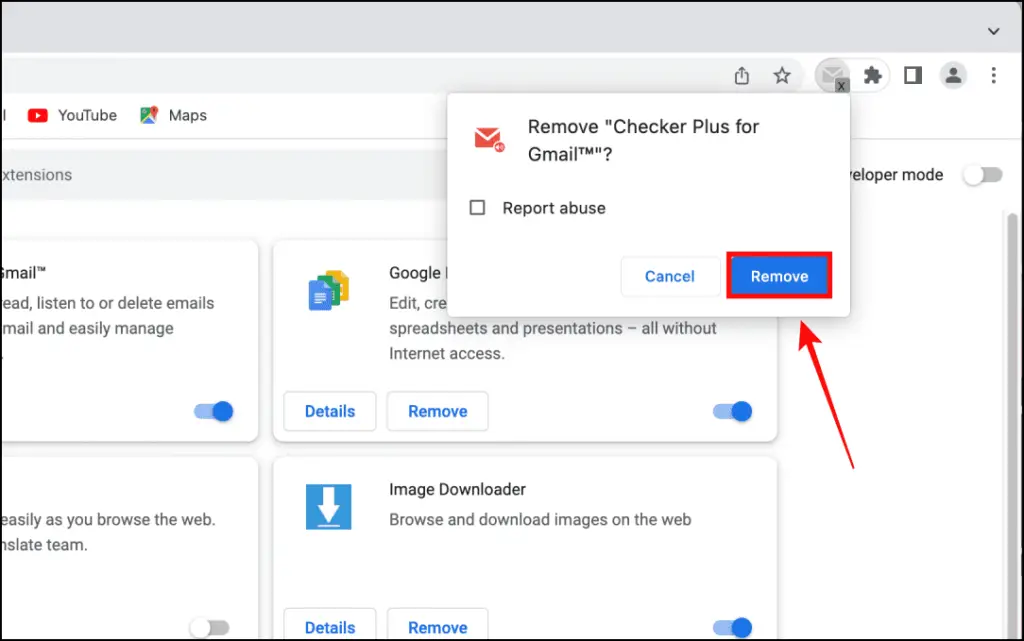This screenshot has height=641, width=1024.
Task: Turn off the Image Downloader toggle
Action: click(x=732, y=627)
